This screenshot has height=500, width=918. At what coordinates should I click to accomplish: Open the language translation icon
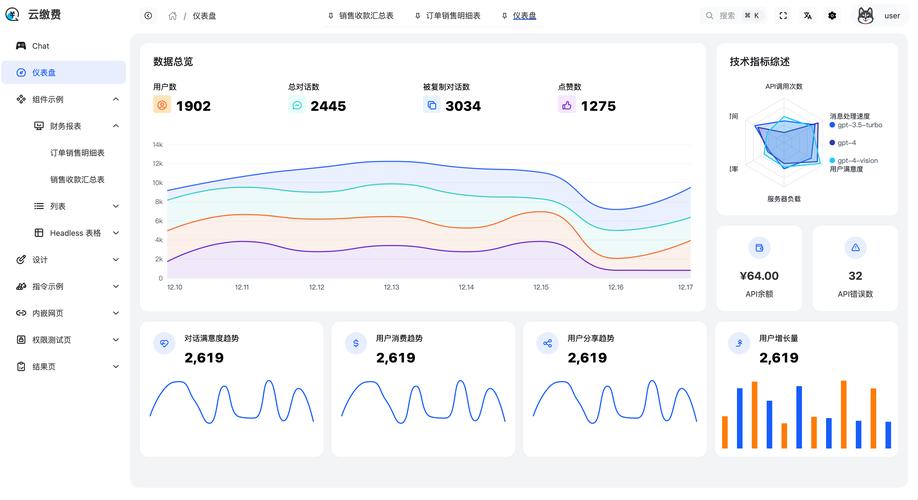[807, 16]
